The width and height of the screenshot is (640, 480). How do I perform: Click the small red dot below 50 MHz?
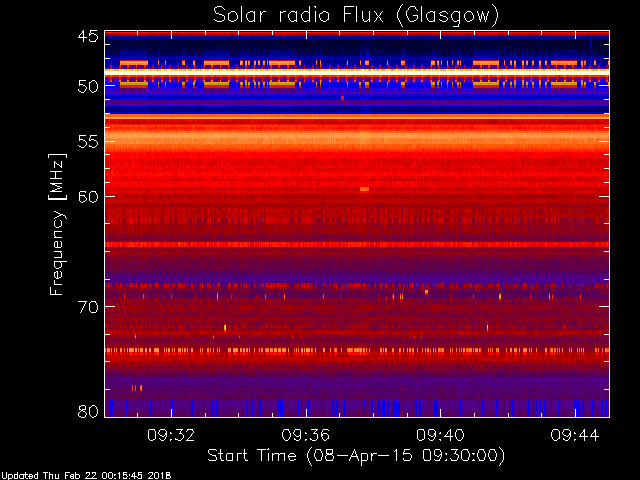click(x=342, y=98)
